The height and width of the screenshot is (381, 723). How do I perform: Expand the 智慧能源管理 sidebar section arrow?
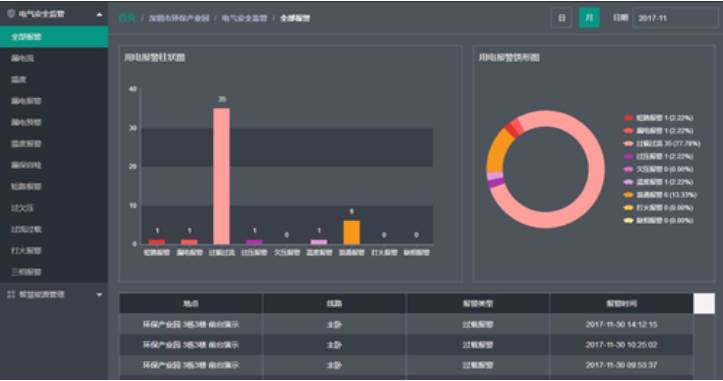[x=99, y=295]
